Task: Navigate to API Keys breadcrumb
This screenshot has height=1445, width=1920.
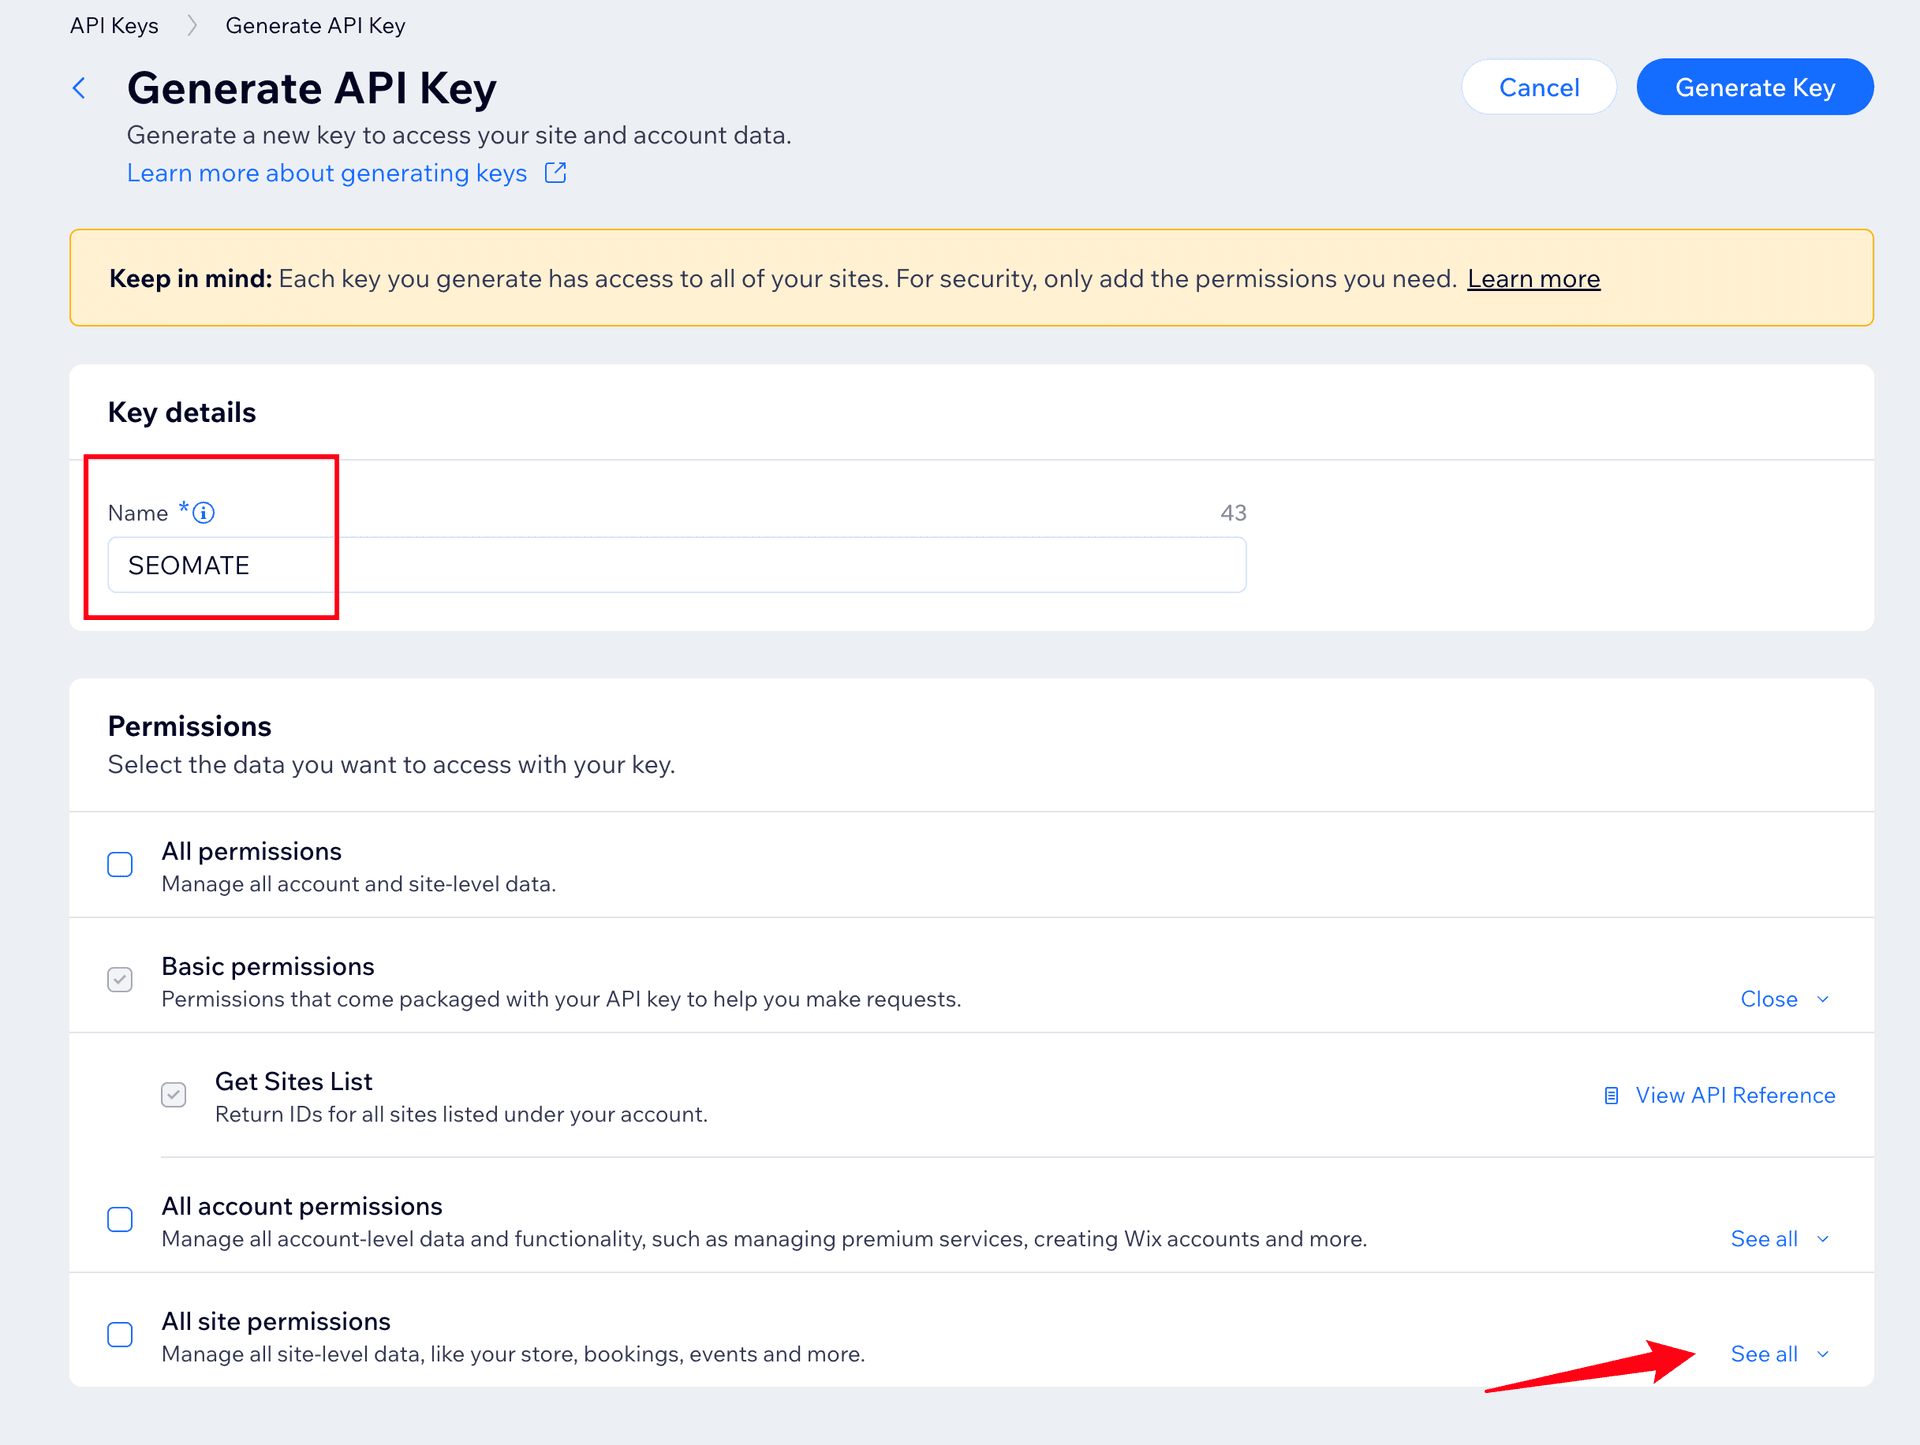Action: point(113,25)
